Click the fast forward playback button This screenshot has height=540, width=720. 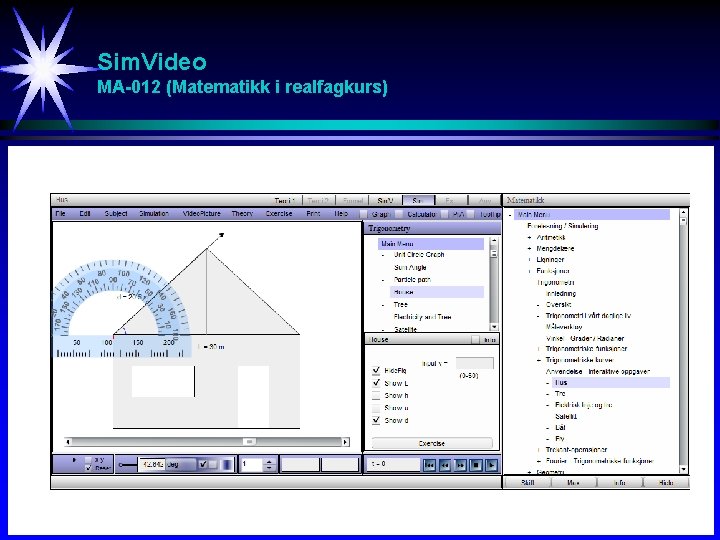[x=460, y=465]
